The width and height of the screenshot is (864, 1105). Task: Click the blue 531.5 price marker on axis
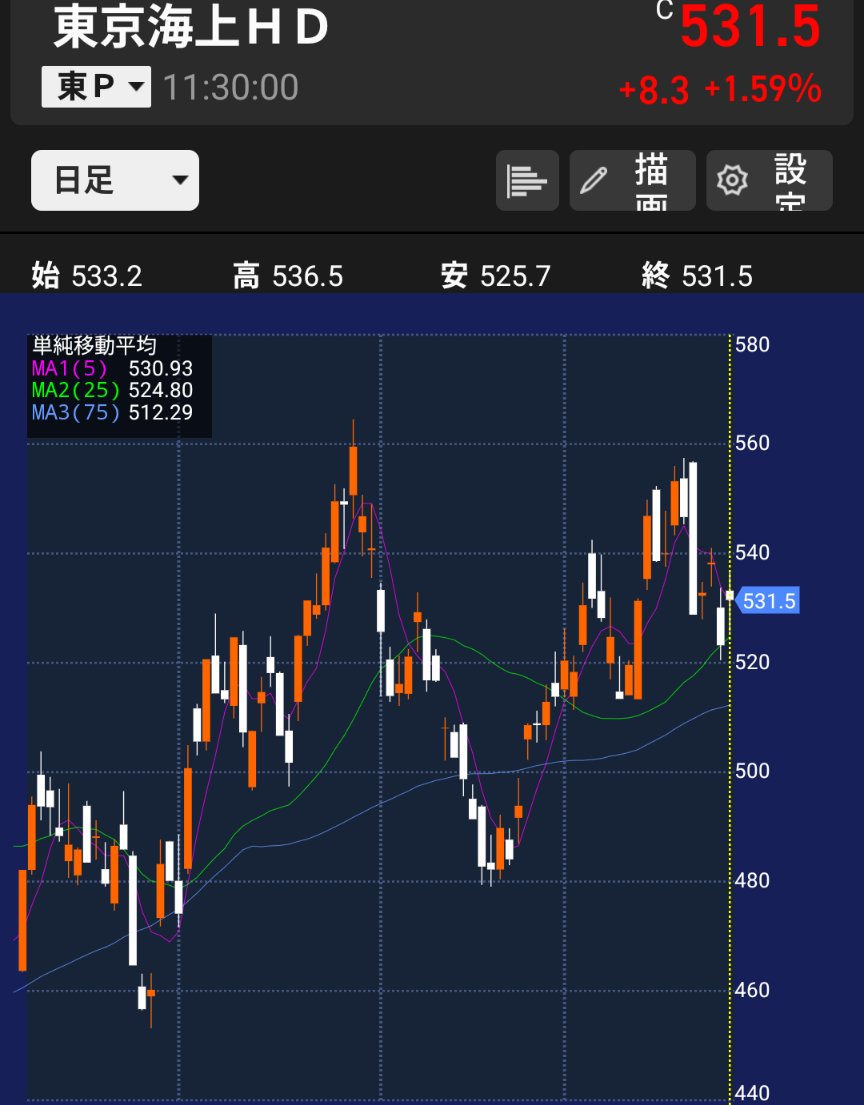tap(767, 600)
